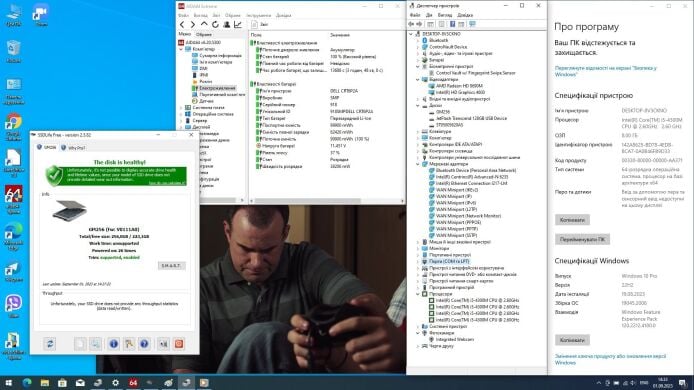
Task: Refresh the AIDA64 page
Action: [x=215, y=24]
